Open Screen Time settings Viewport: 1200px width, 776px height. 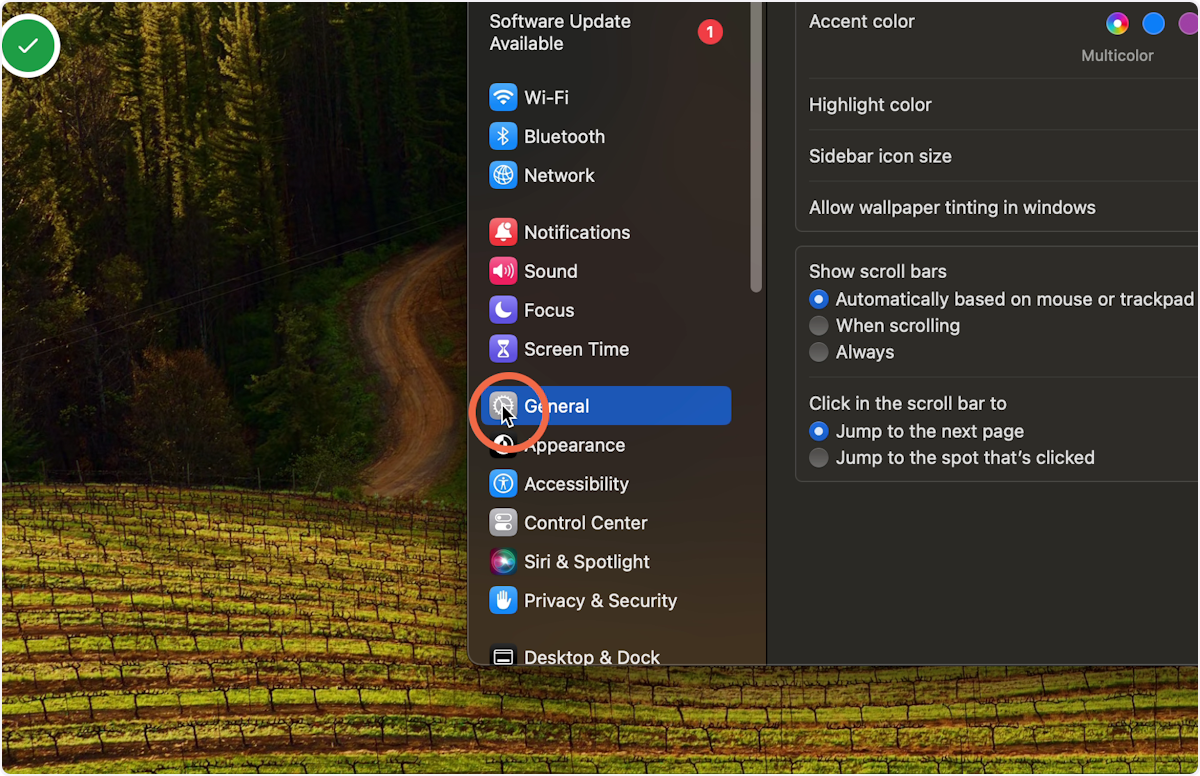click(576, 349)
